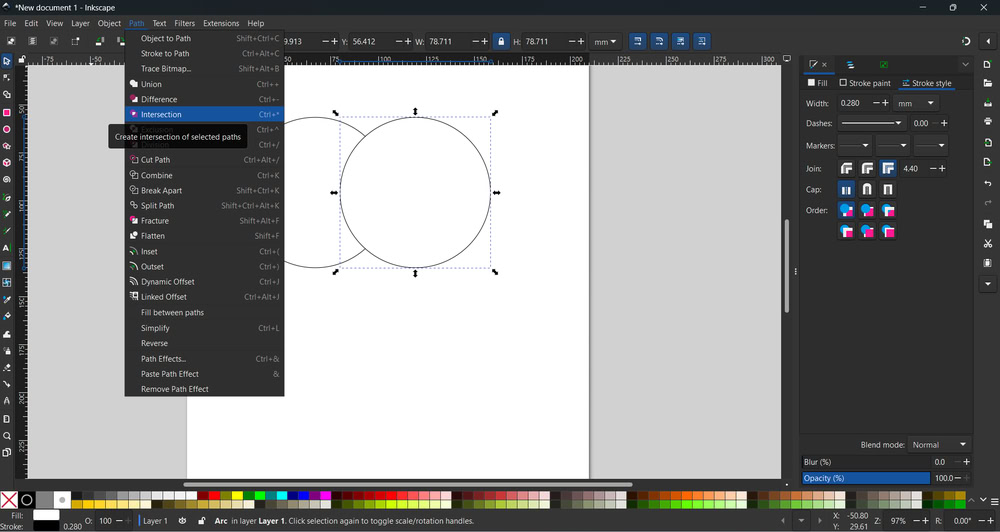Viewport: 1000px width, 532px height.
Task: Open the stroke width unit dropdown
Action: pyautogui.click(x=916, y=103)
